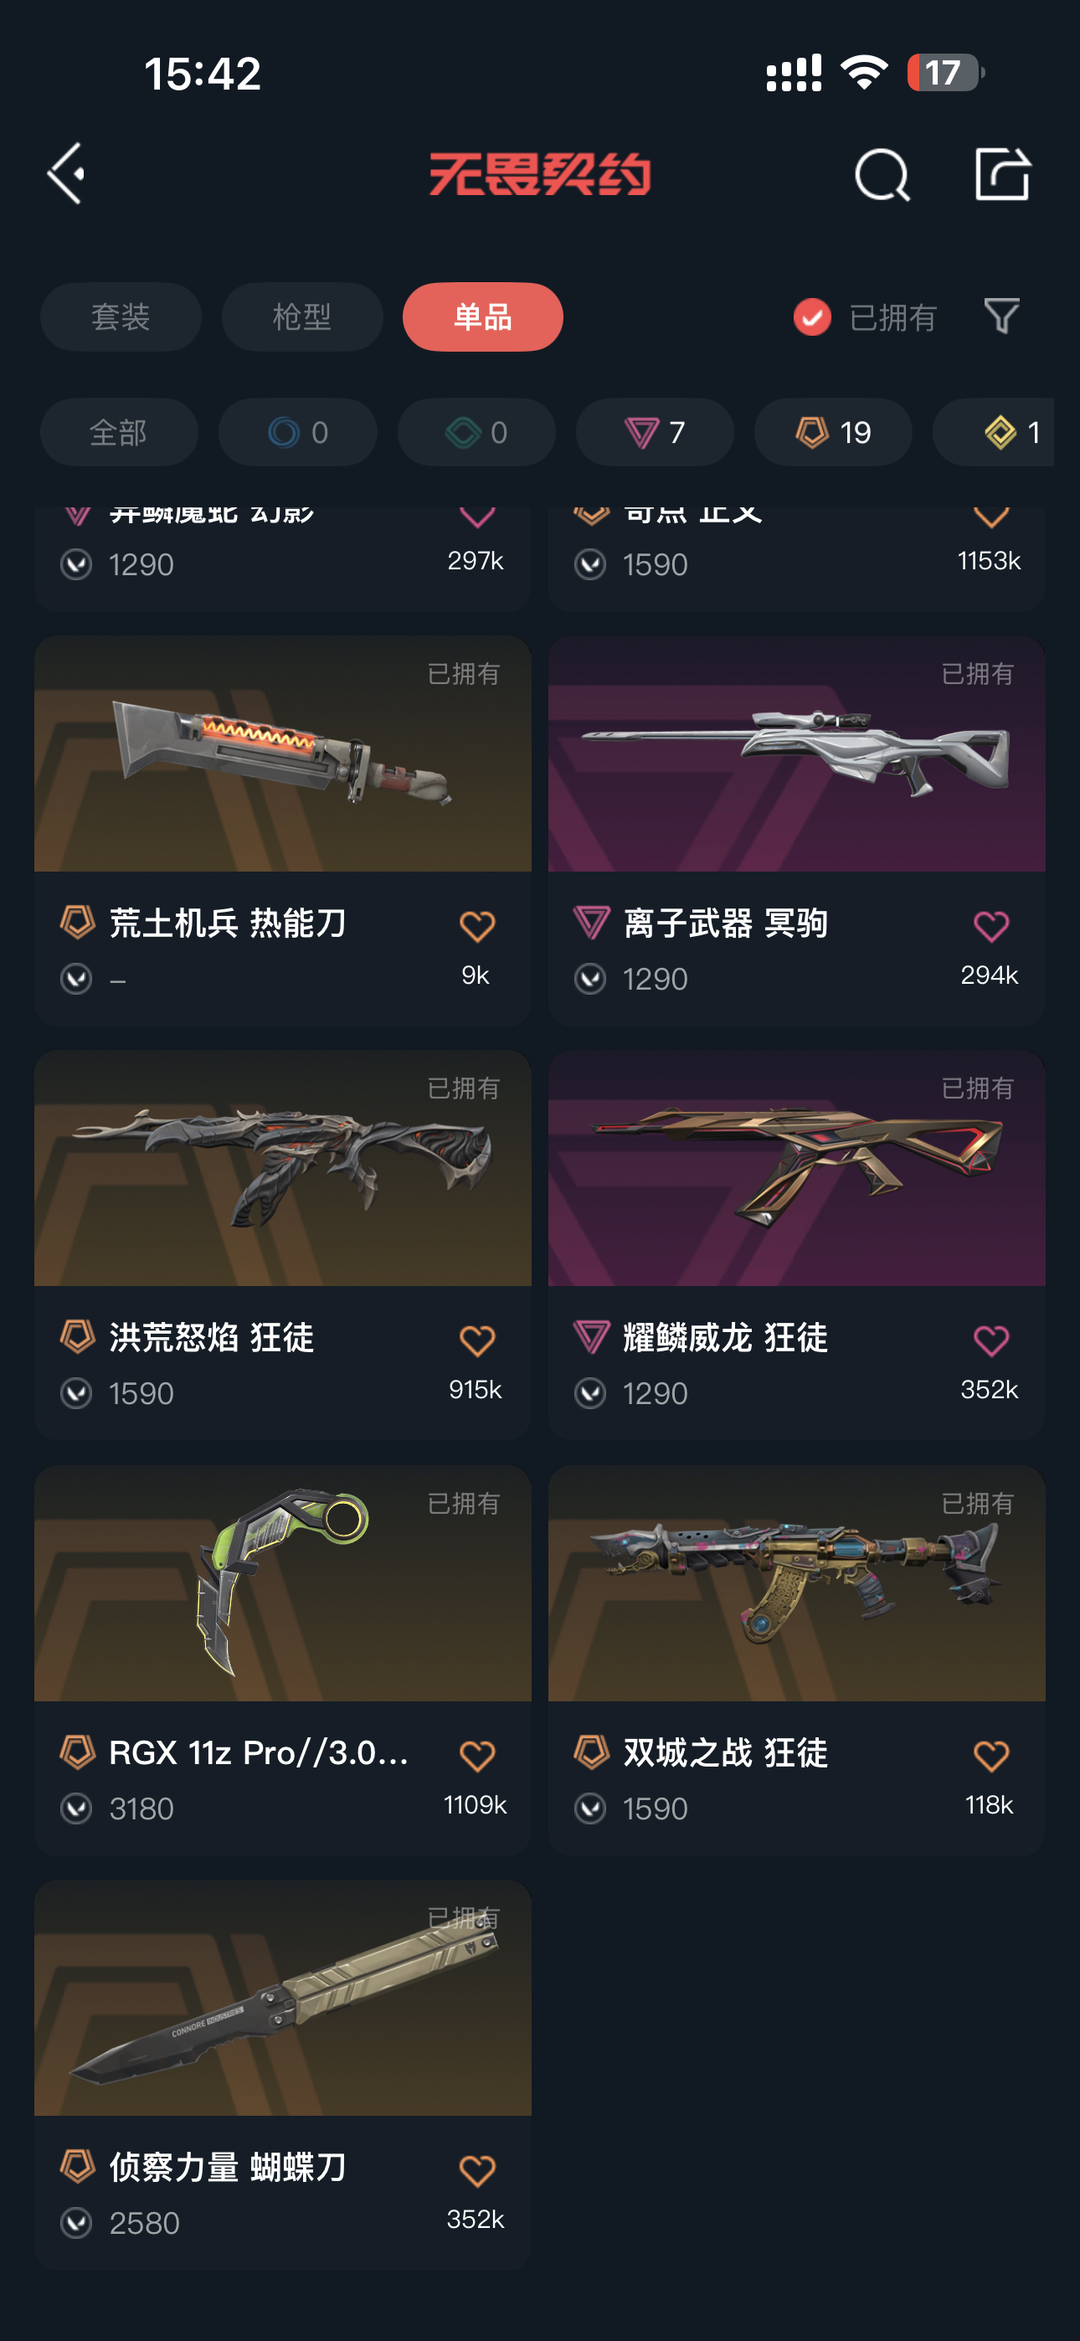1080x2341 pixels.
Task: Open 侦察力量 蝴蝶刀 knife thumbnail
Action: pyautogui.click(x=283, y=1998)
